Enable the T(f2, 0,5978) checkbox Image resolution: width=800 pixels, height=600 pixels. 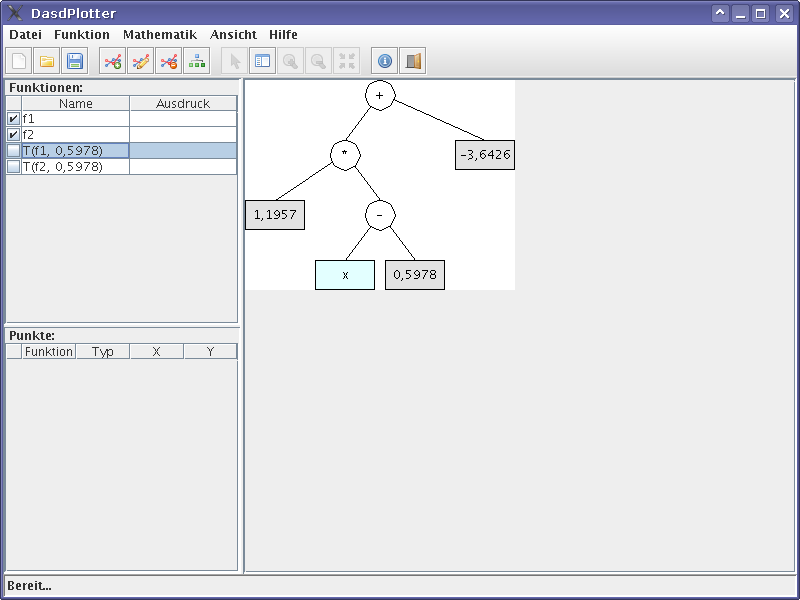click(13, 167)
